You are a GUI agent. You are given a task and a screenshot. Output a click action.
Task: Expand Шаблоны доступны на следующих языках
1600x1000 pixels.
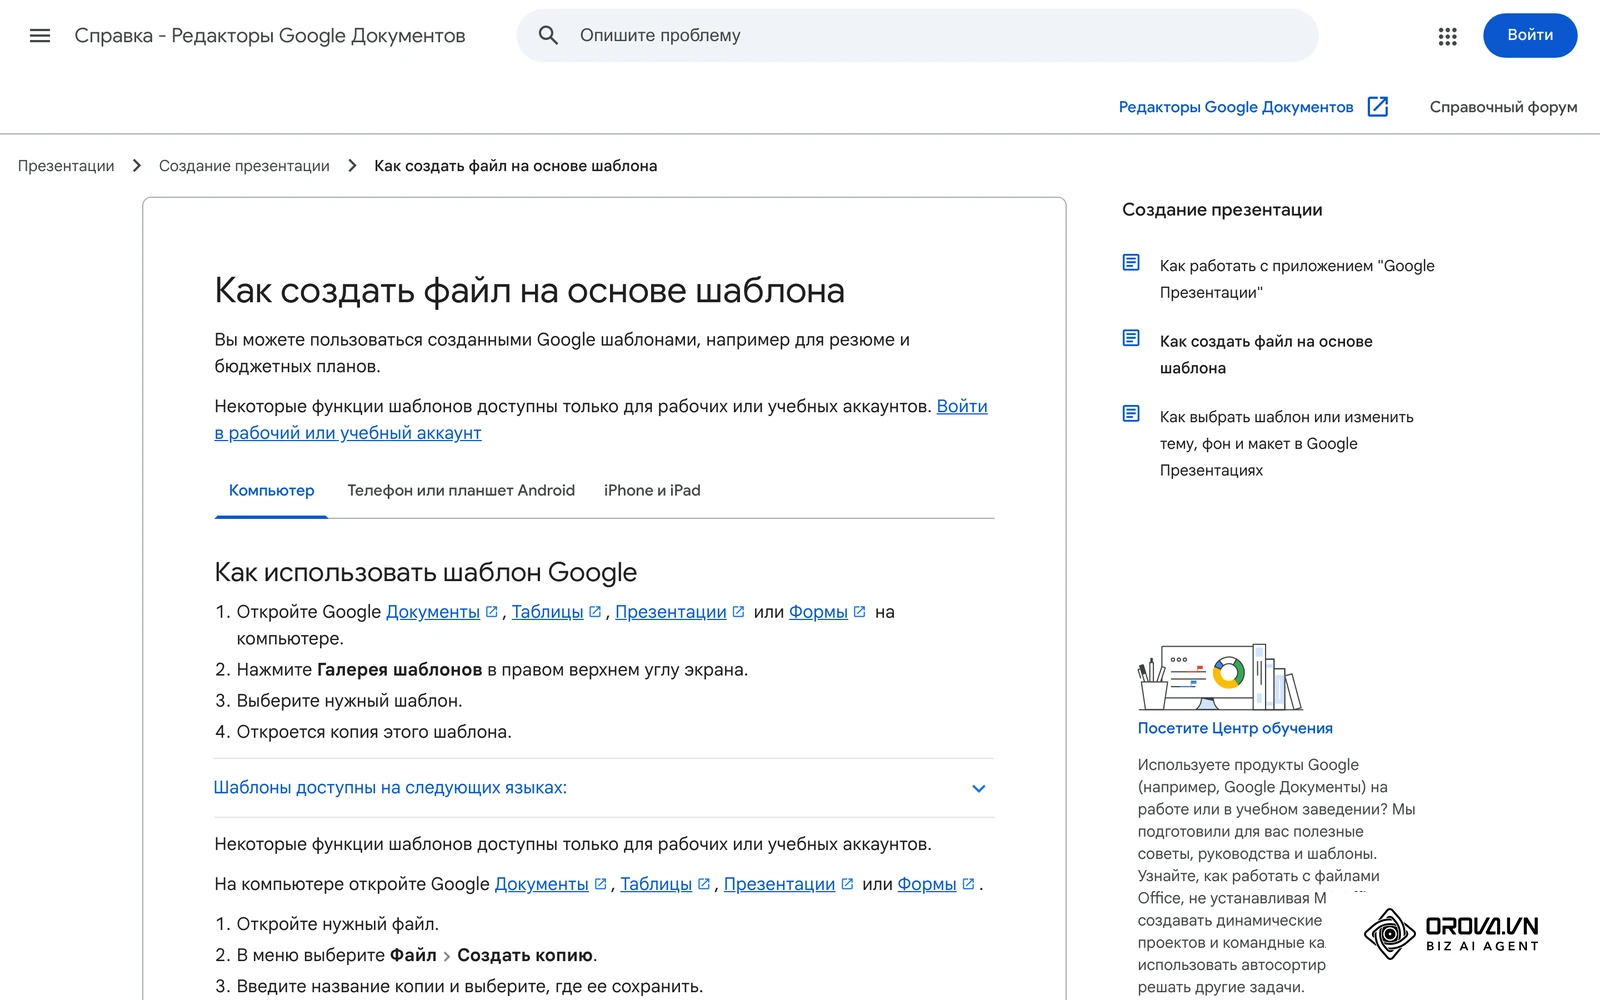(603, 788)
